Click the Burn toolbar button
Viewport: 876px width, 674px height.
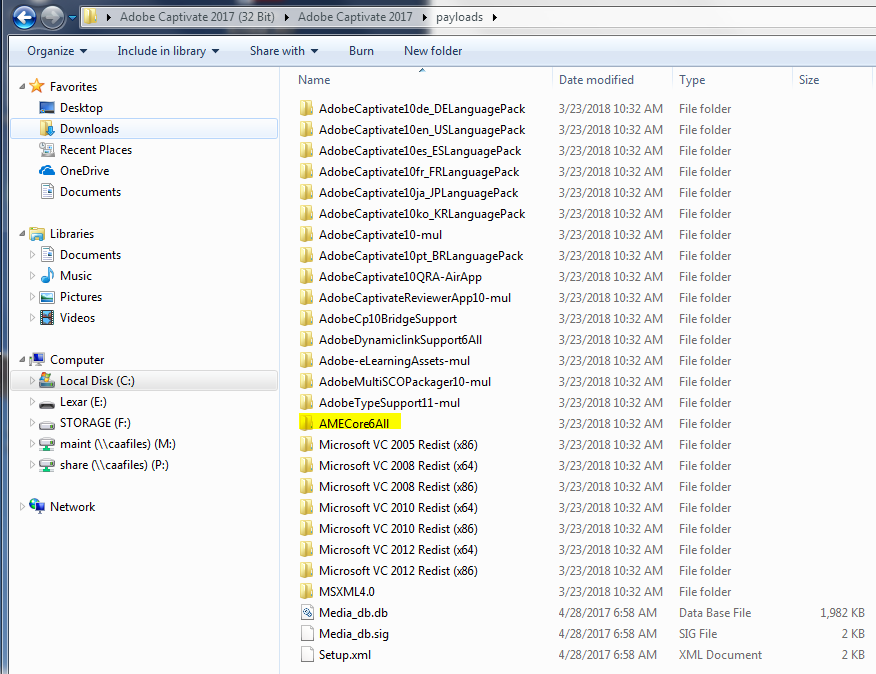[361, 51]
